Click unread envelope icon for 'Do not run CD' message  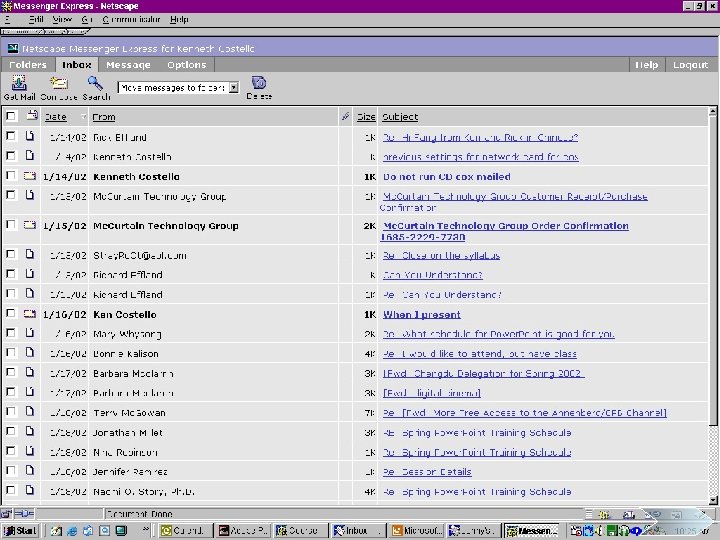[x=30, y=177]
